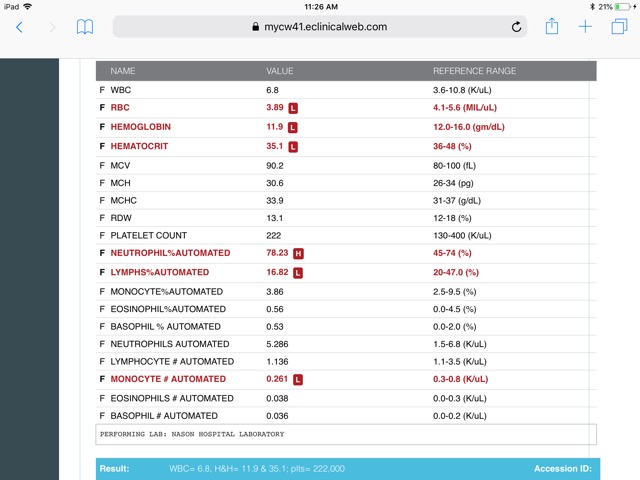The height and width of the screenshot is (480, 640).
Task: Tap the mycw41.eclinicalweb.com address bar
Action: (x=320, y=27)
